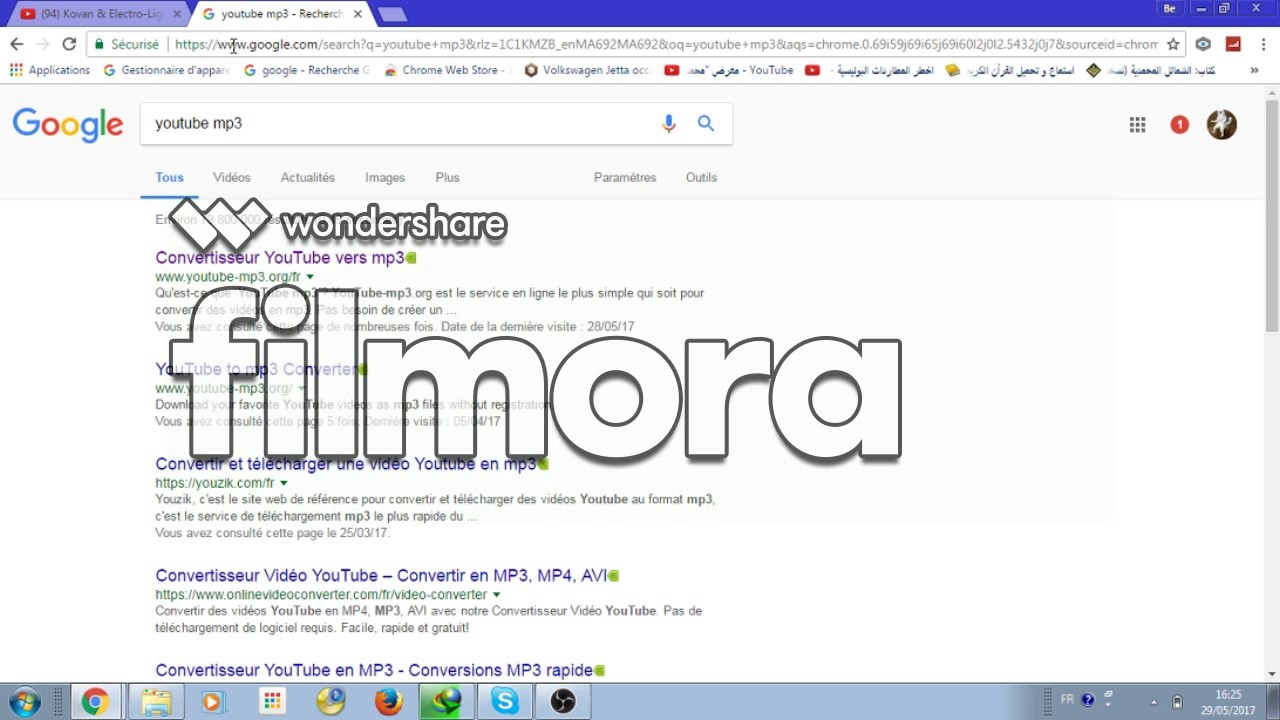Click the voice search microphone icon

coord(669,123)
